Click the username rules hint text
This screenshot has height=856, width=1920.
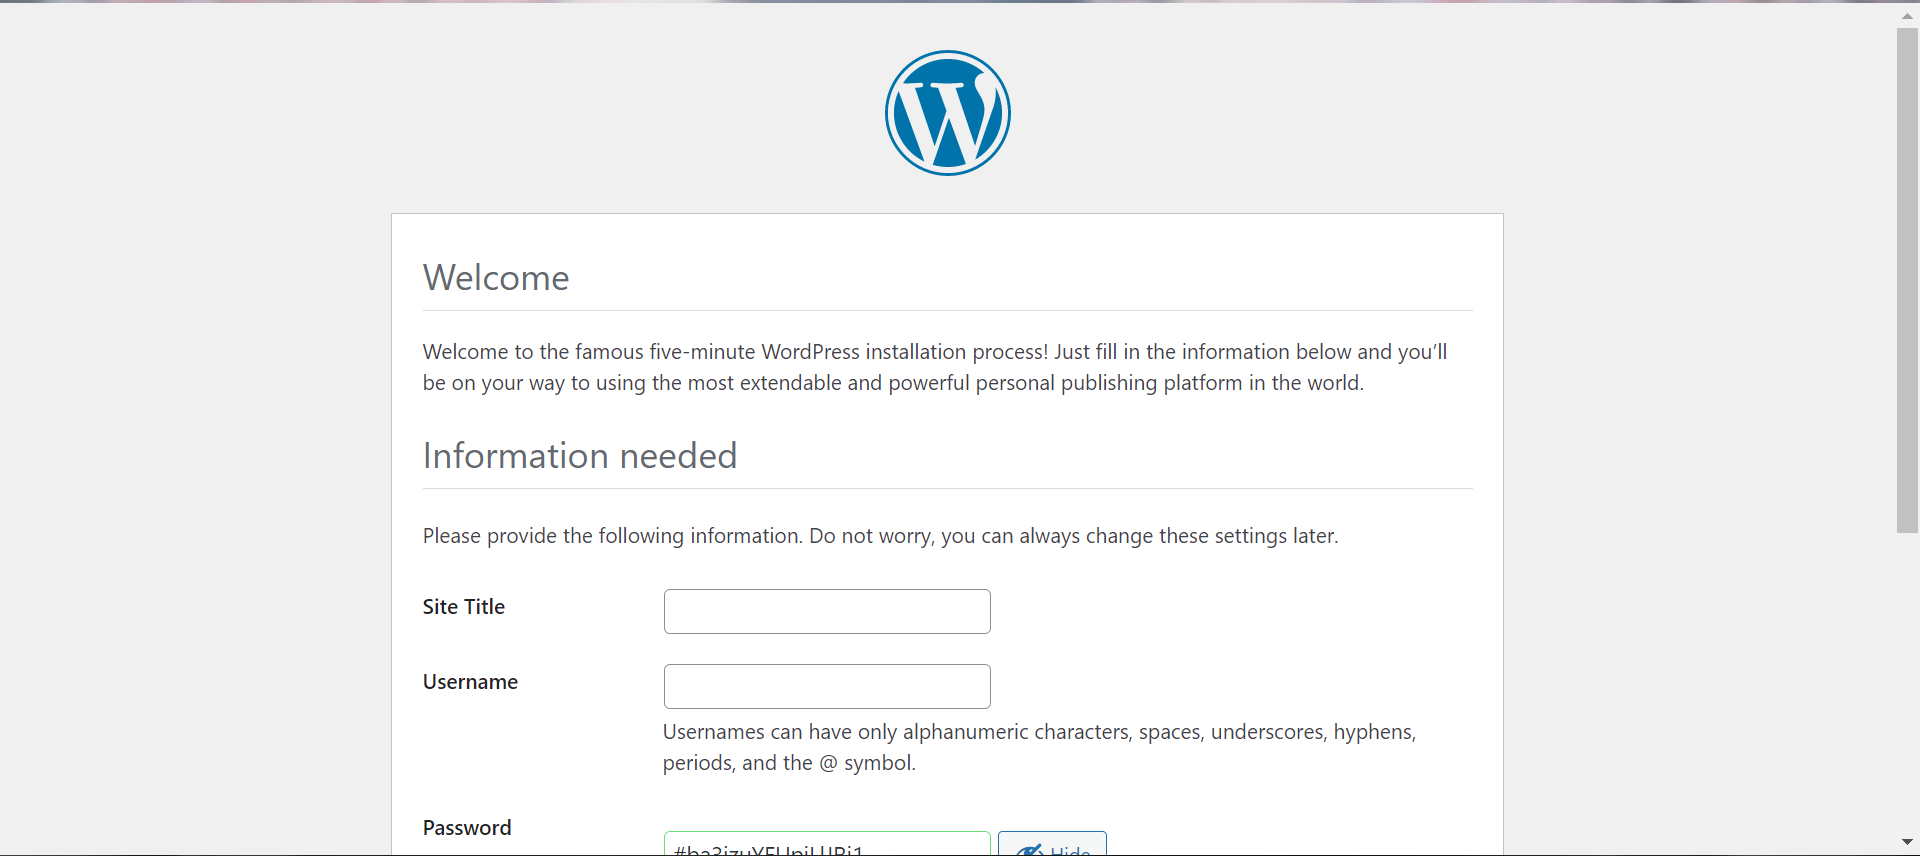coord(1039,747)
